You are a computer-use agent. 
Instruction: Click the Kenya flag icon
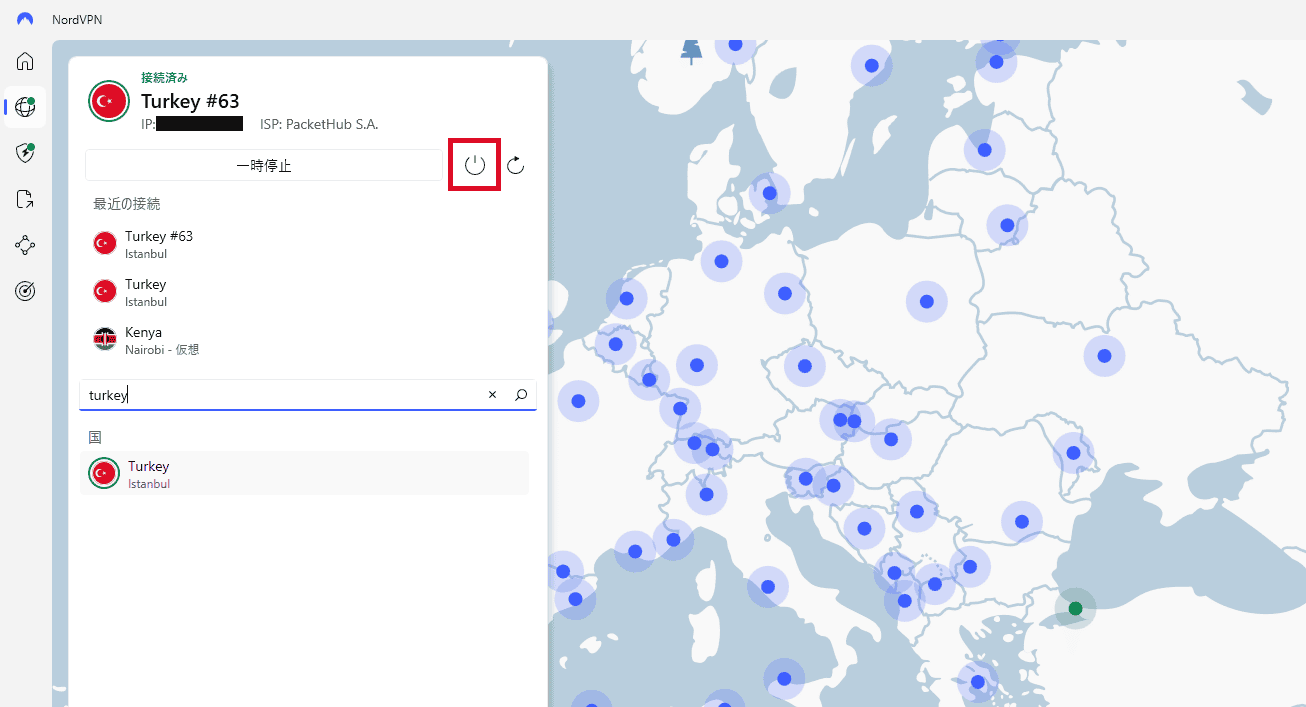pos(104,339)
